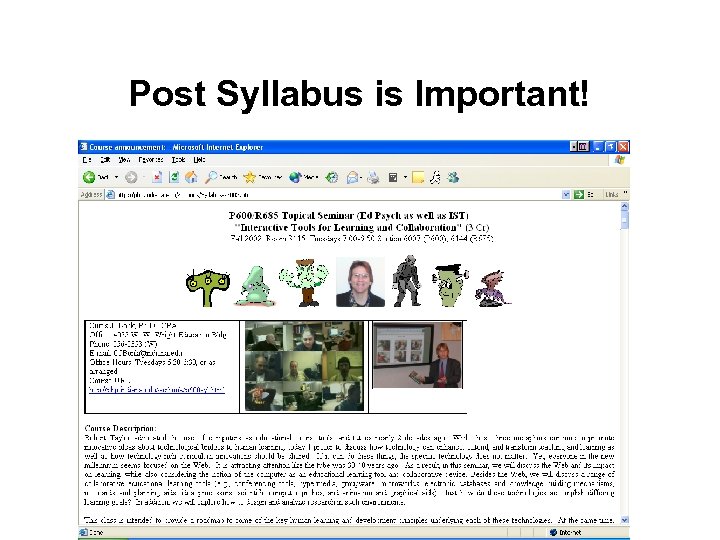Click the three-eyed green monster cartoon
The image size is (720, 540).
tap(208, 287)
